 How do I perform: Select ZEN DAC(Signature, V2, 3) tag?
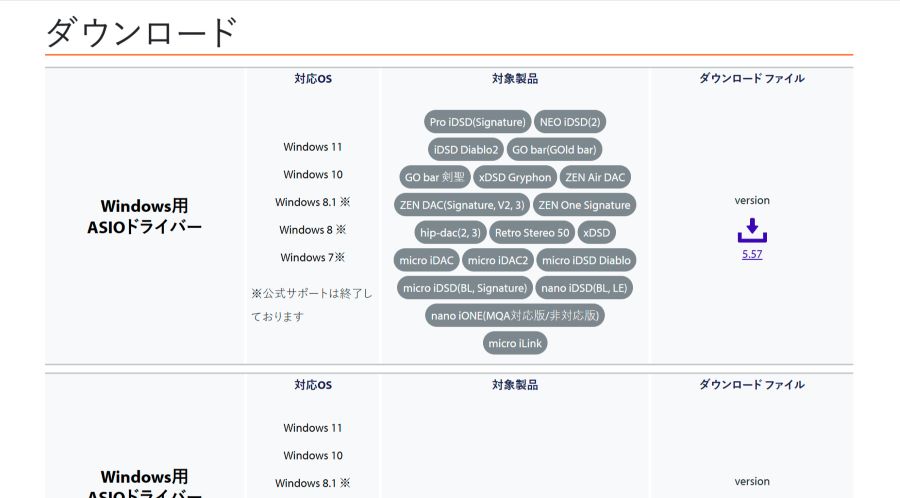462,205
